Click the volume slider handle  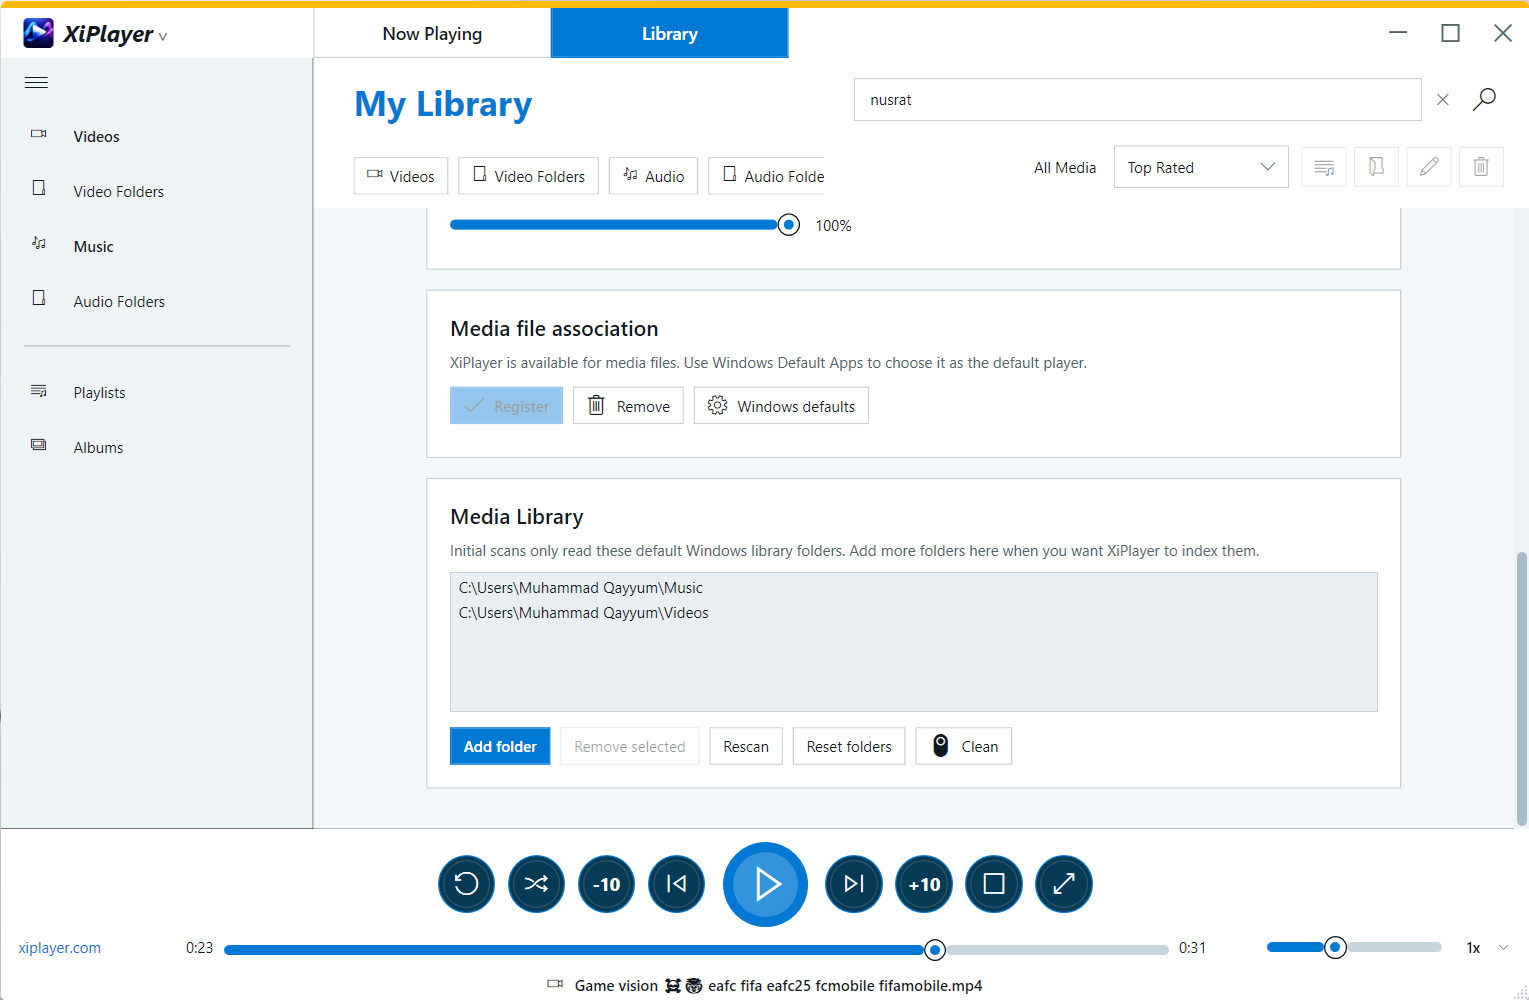(x=1335, y=947)
